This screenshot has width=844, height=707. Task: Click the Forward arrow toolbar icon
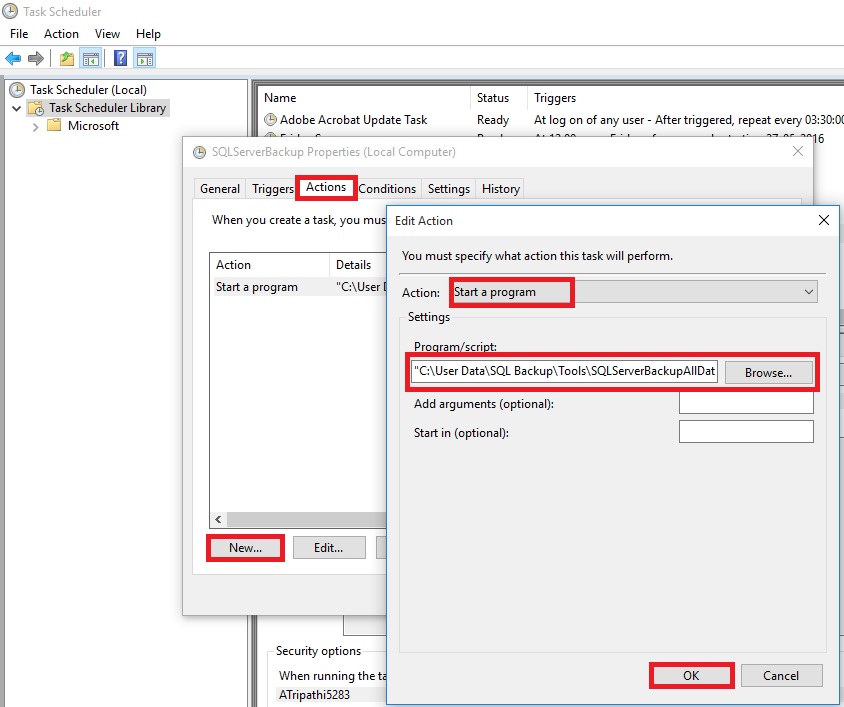tap(36, 58)
